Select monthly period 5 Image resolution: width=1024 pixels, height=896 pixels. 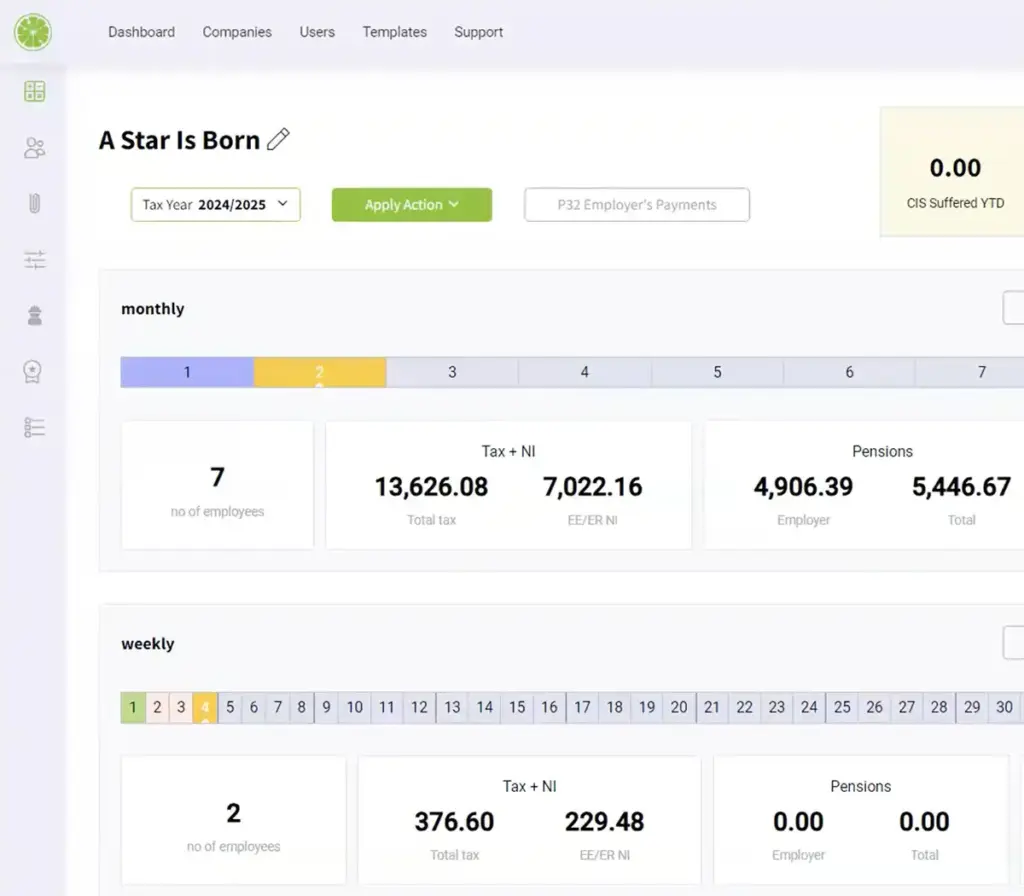[717, 372]
